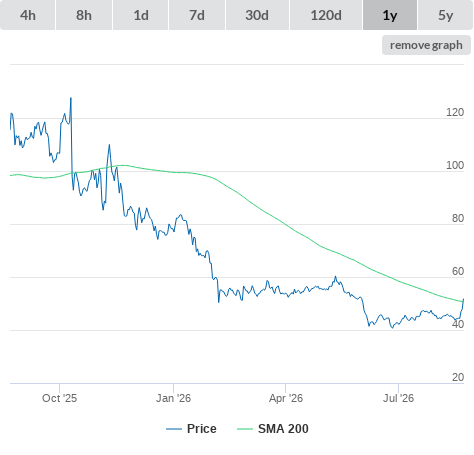This screenshot has height=455, width=474.
Task: Click the remove graph button
Action: 426,45
